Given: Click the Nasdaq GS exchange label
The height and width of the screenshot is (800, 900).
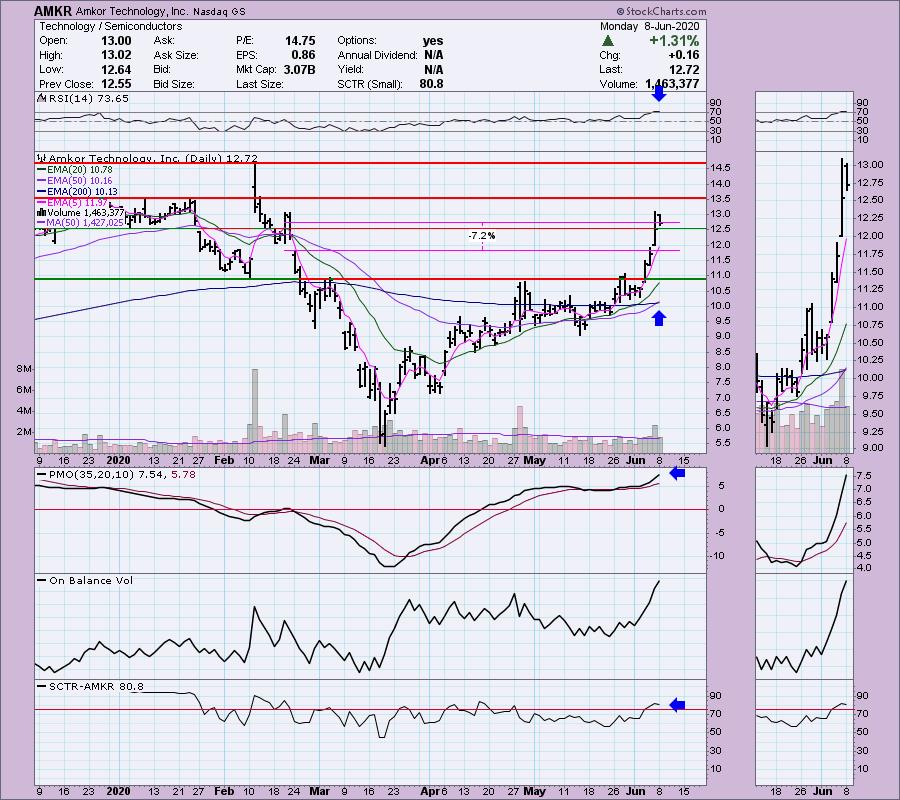Looking at the screenshot, I should pyautogui.click(x=219, y=11).
